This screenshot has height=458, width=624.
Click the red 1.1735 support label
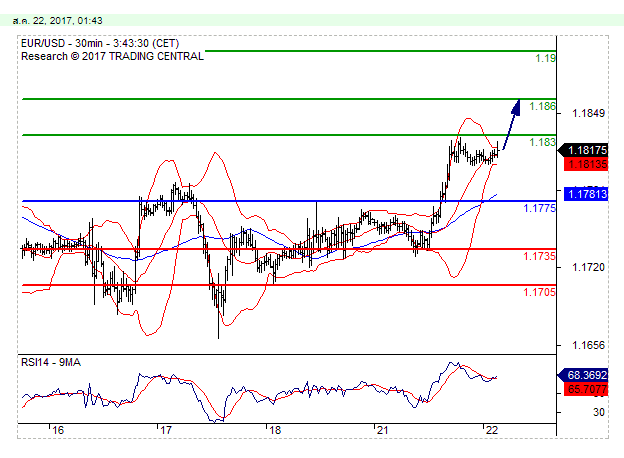[540, 257]
